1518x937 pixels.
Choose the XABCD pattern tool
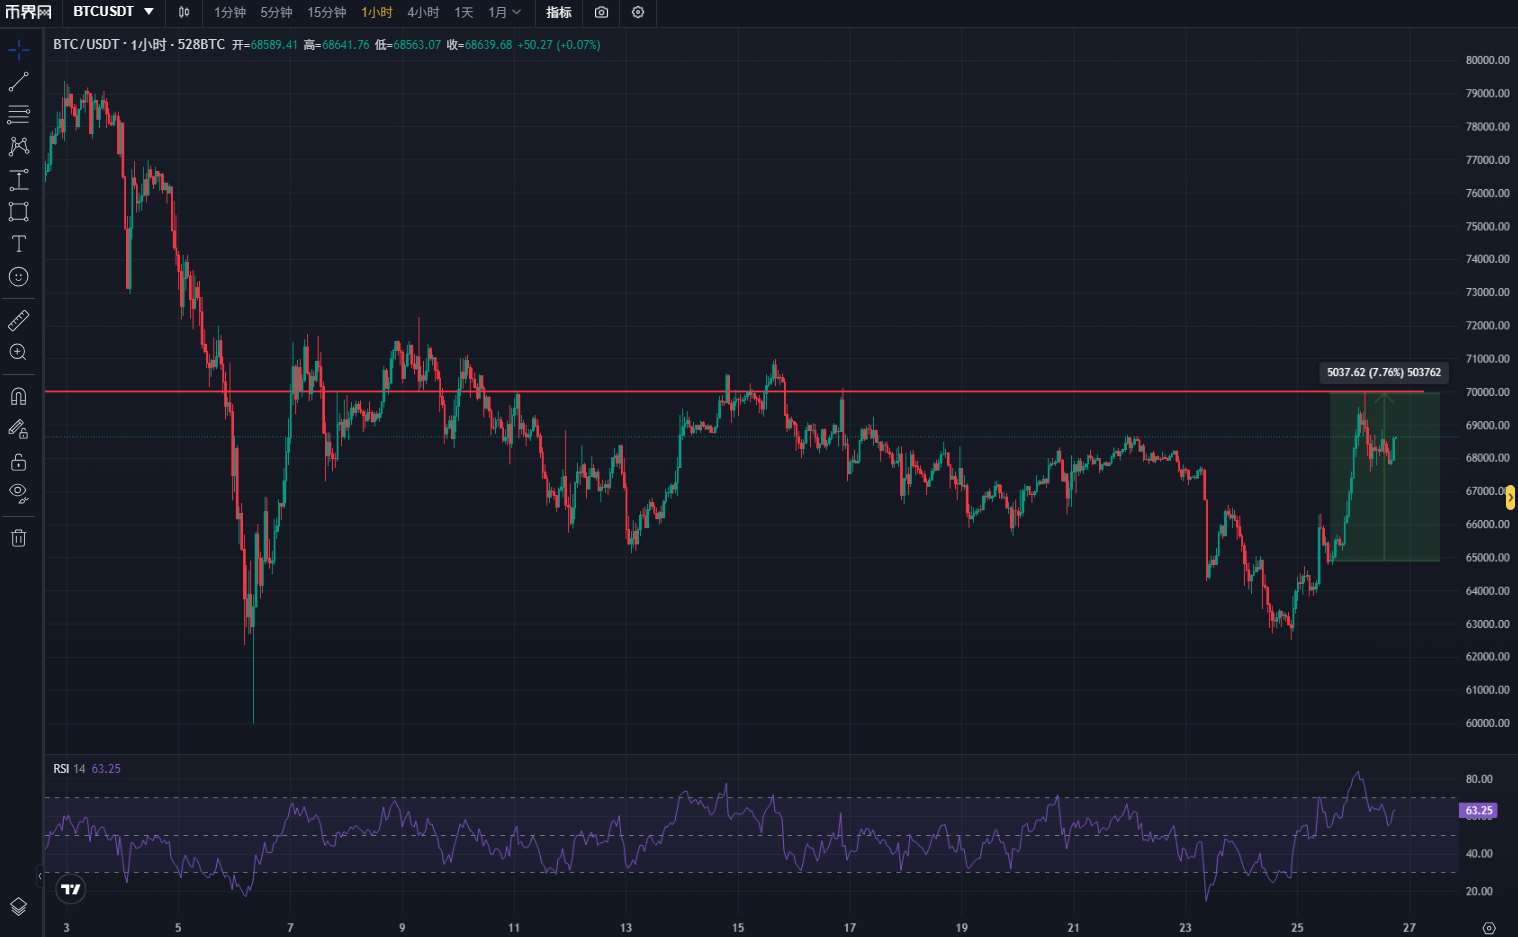(x=19, y=147)
